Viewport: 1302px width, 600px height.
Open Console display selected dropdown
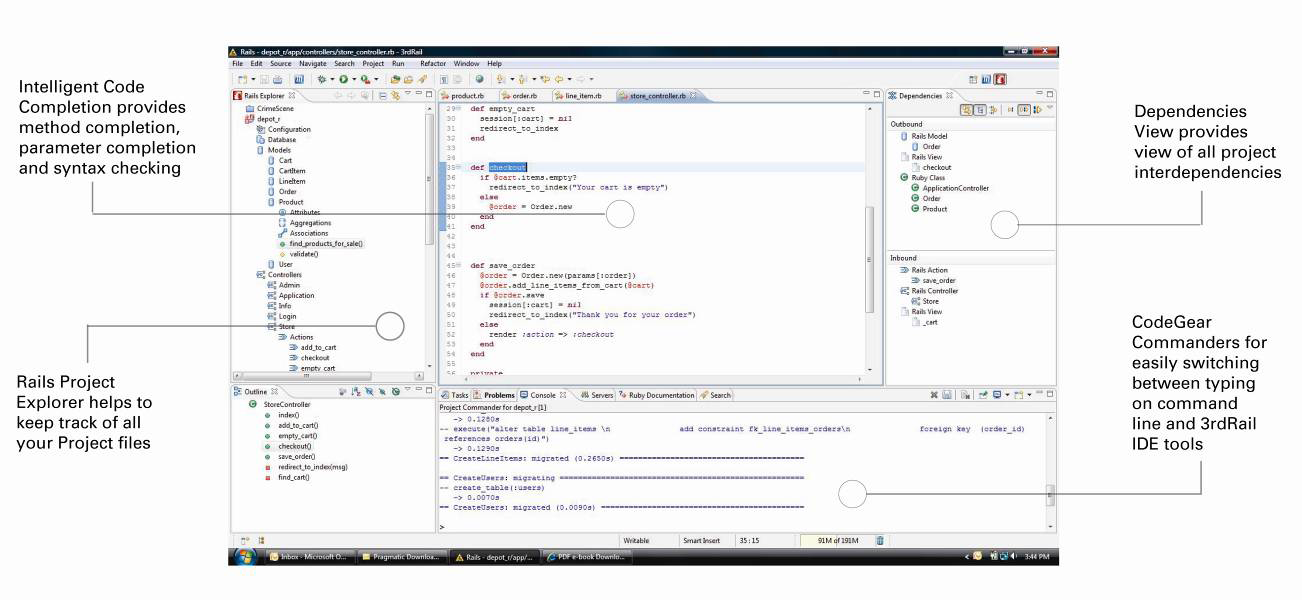(x=1008, y=395)
